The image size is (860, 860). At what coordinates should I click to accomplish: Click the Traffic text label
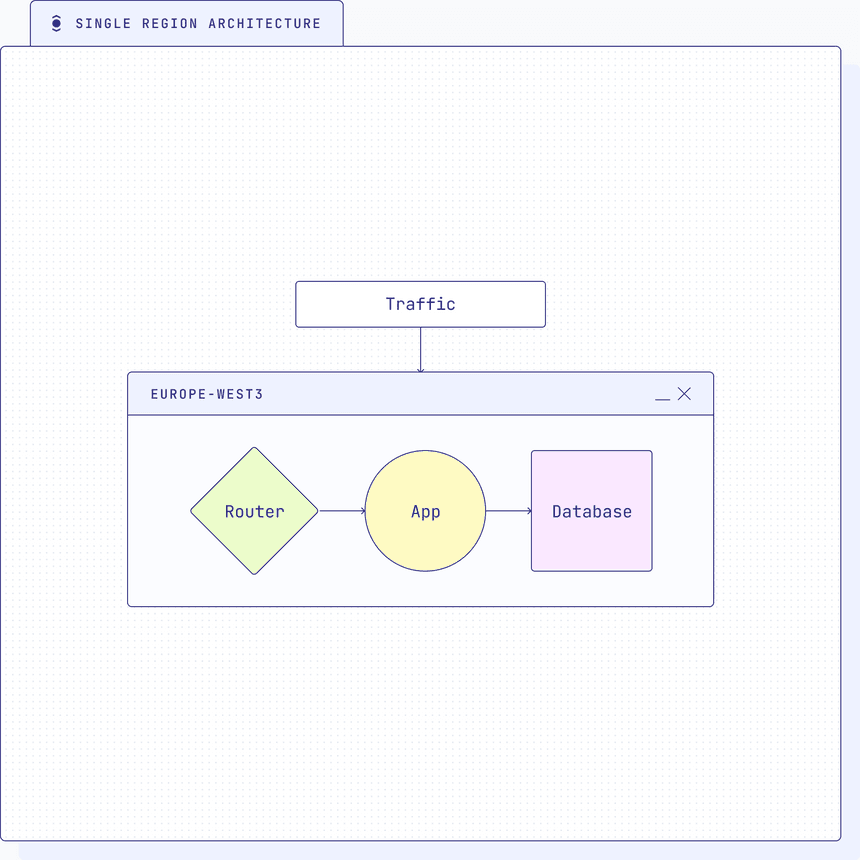[x=420, y=304]
